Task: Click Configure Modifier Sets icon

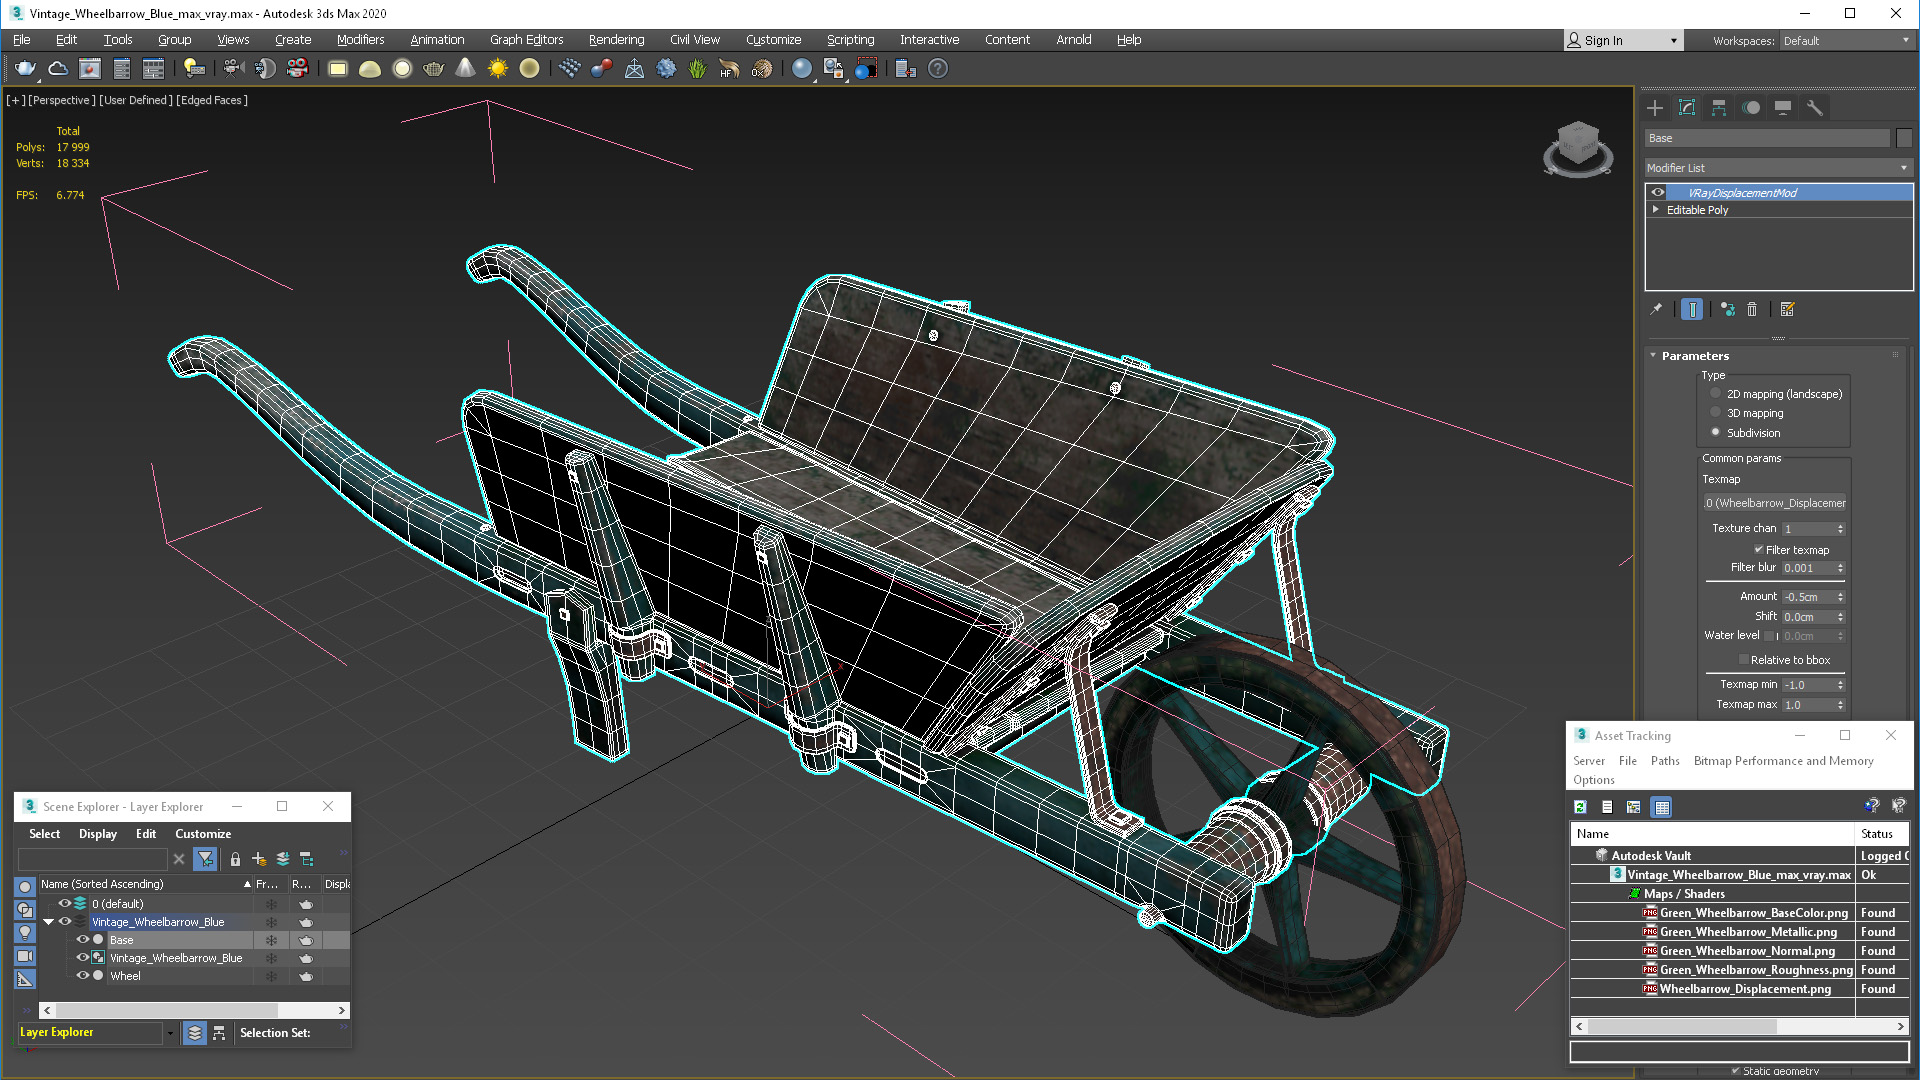Action: pyautogui.click(x=1788, y=310)
